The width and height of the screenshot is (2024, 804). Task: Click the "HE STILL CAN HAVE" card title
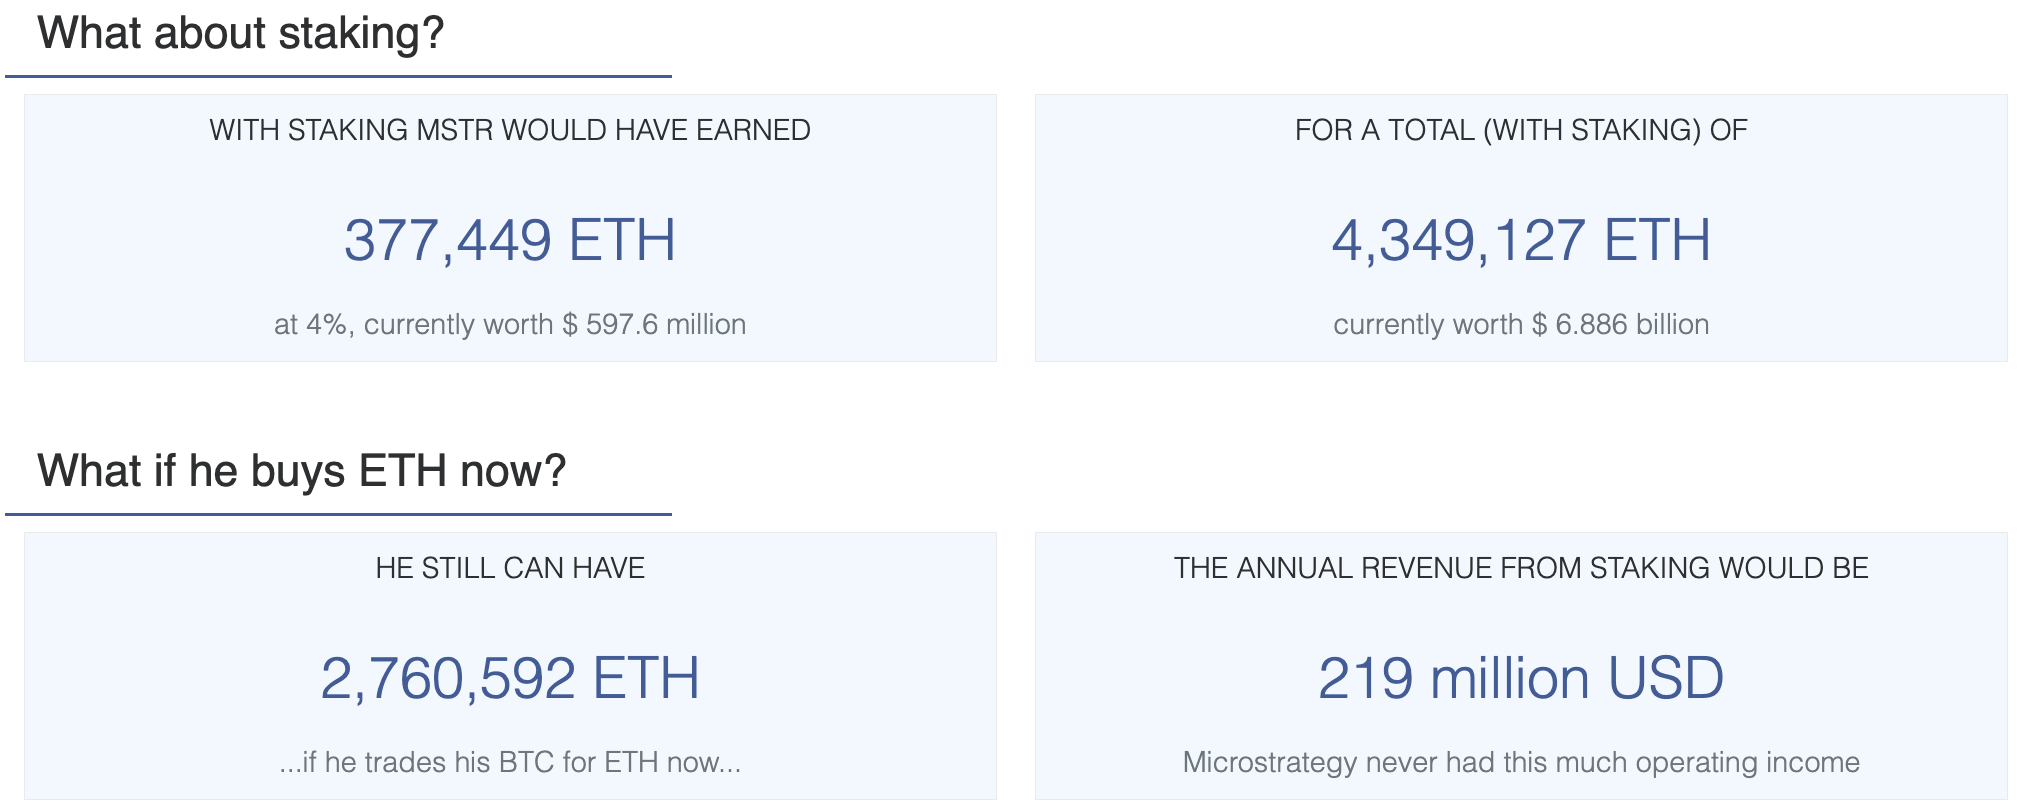click(510, 568)
